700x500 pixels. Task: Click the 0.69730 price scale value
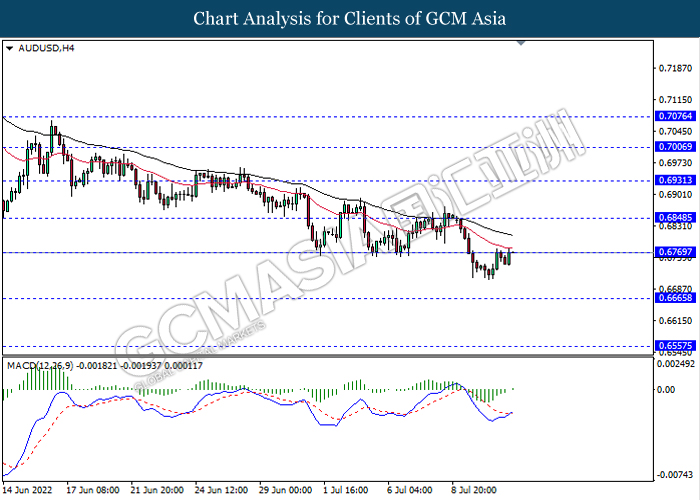click(675, 163)
